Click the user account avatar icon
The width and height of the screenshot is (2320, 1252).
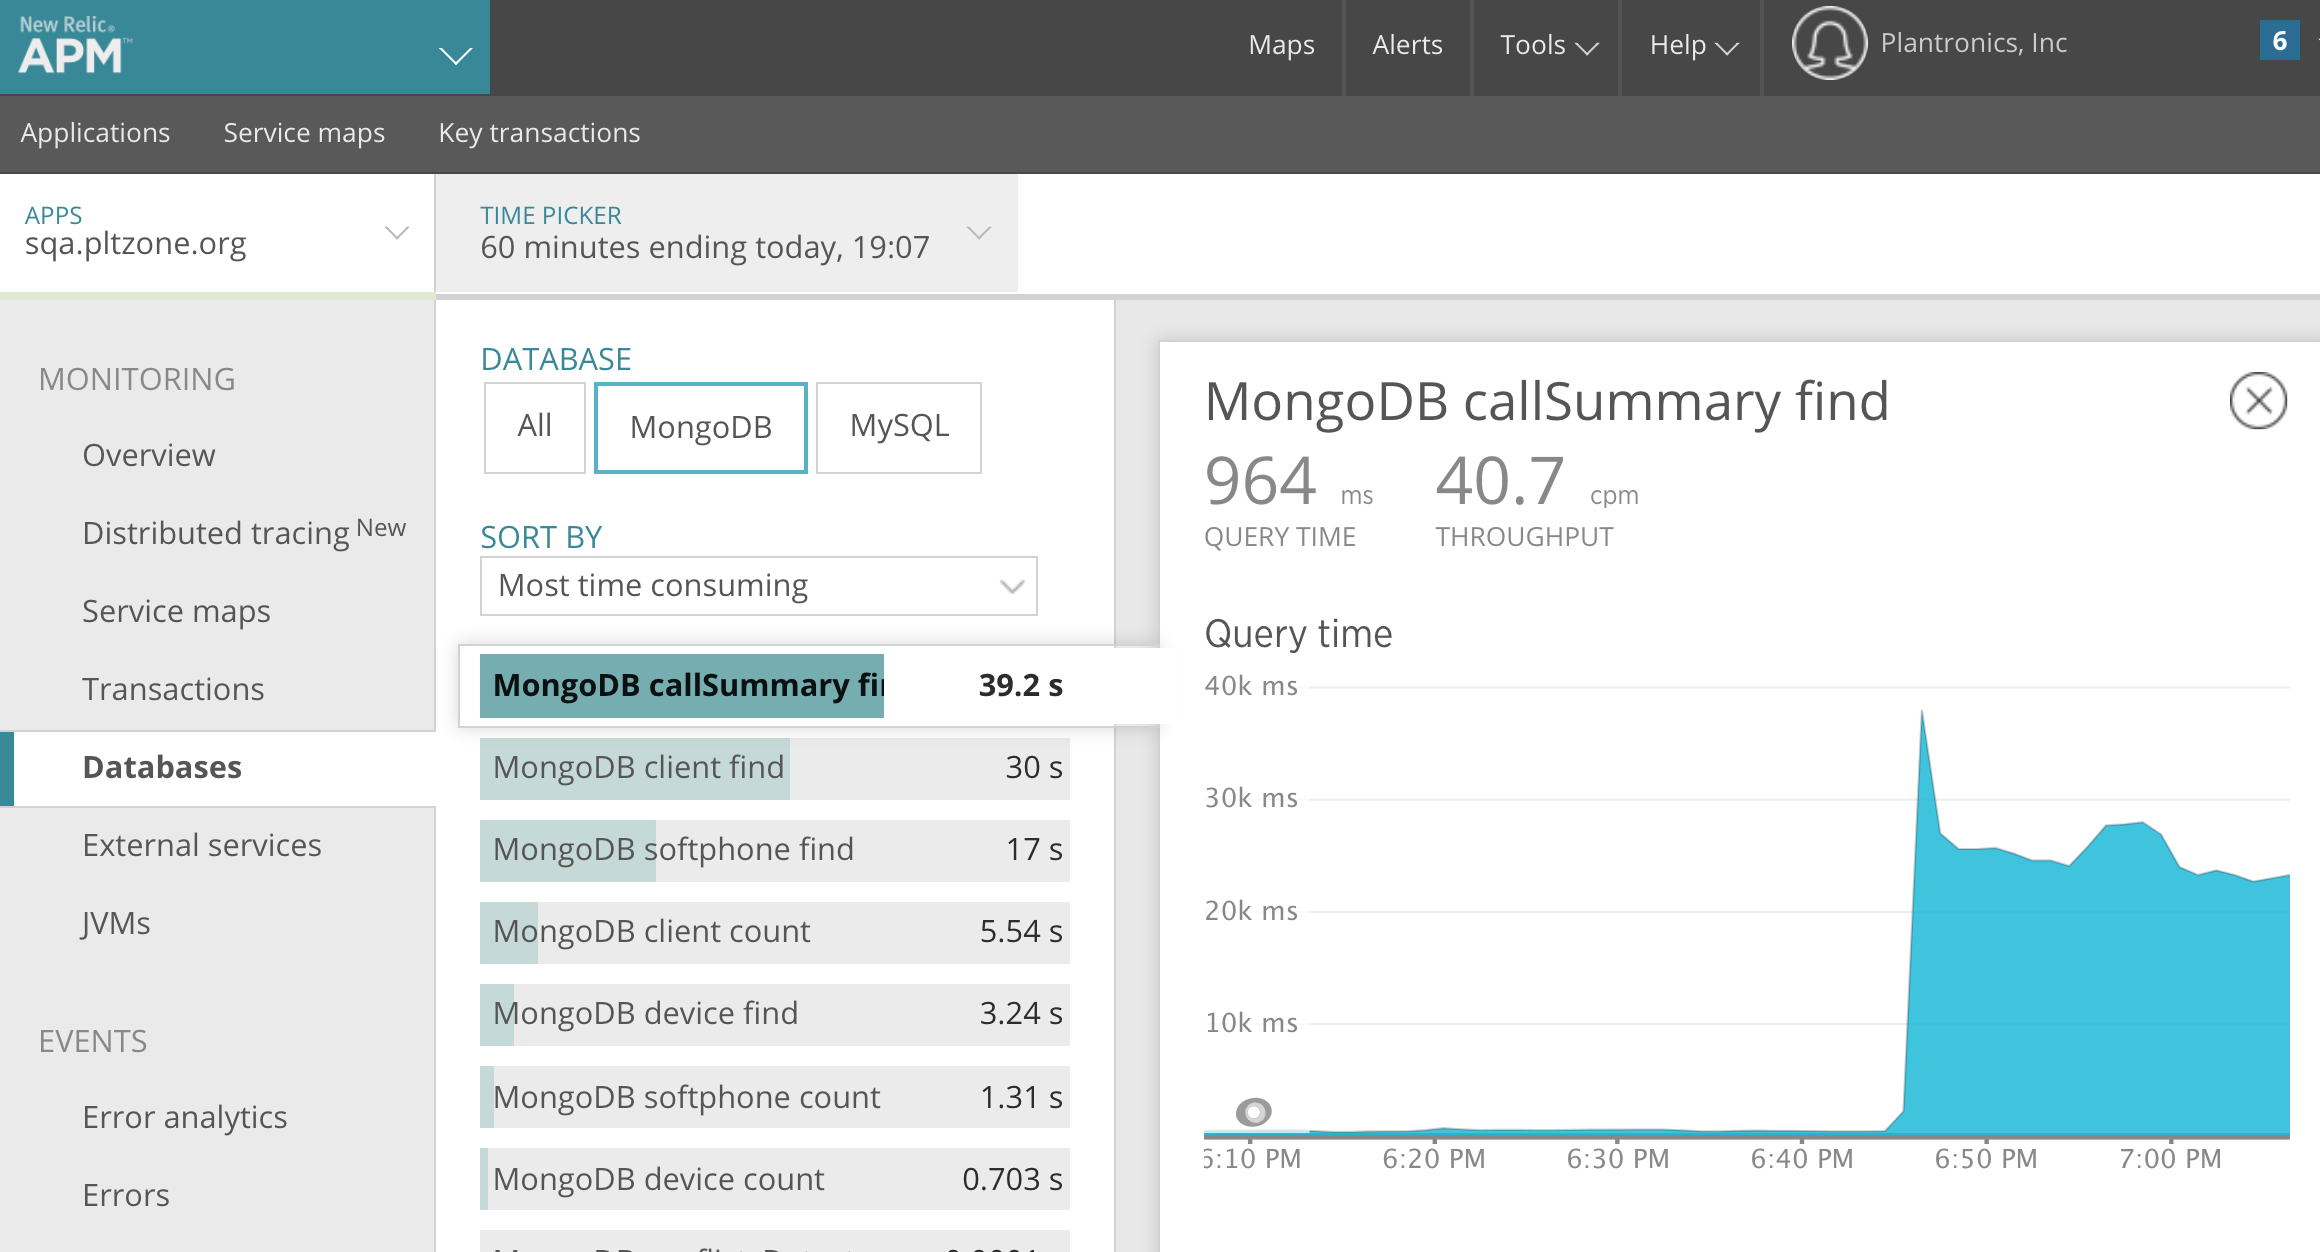(x=1828, y=44)
